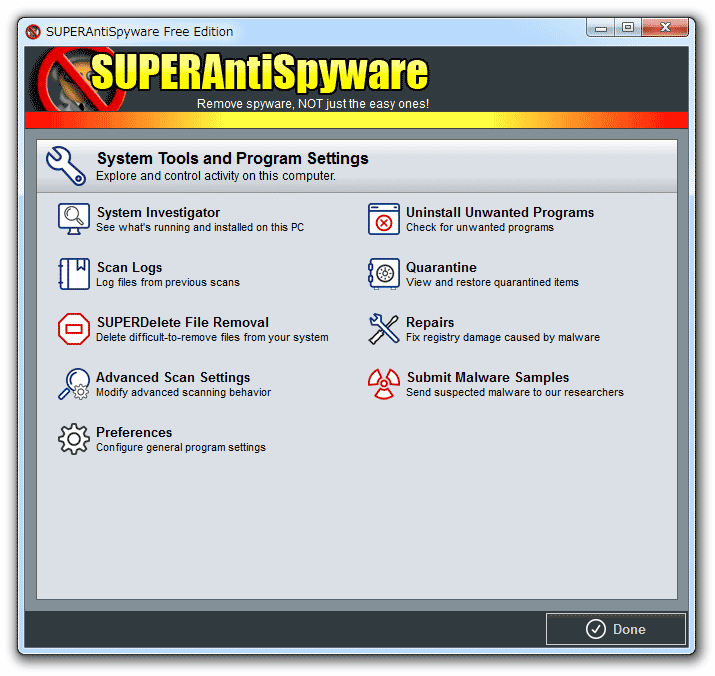Click the Done button
Viewport: 715px width, 676px height.
616,629
